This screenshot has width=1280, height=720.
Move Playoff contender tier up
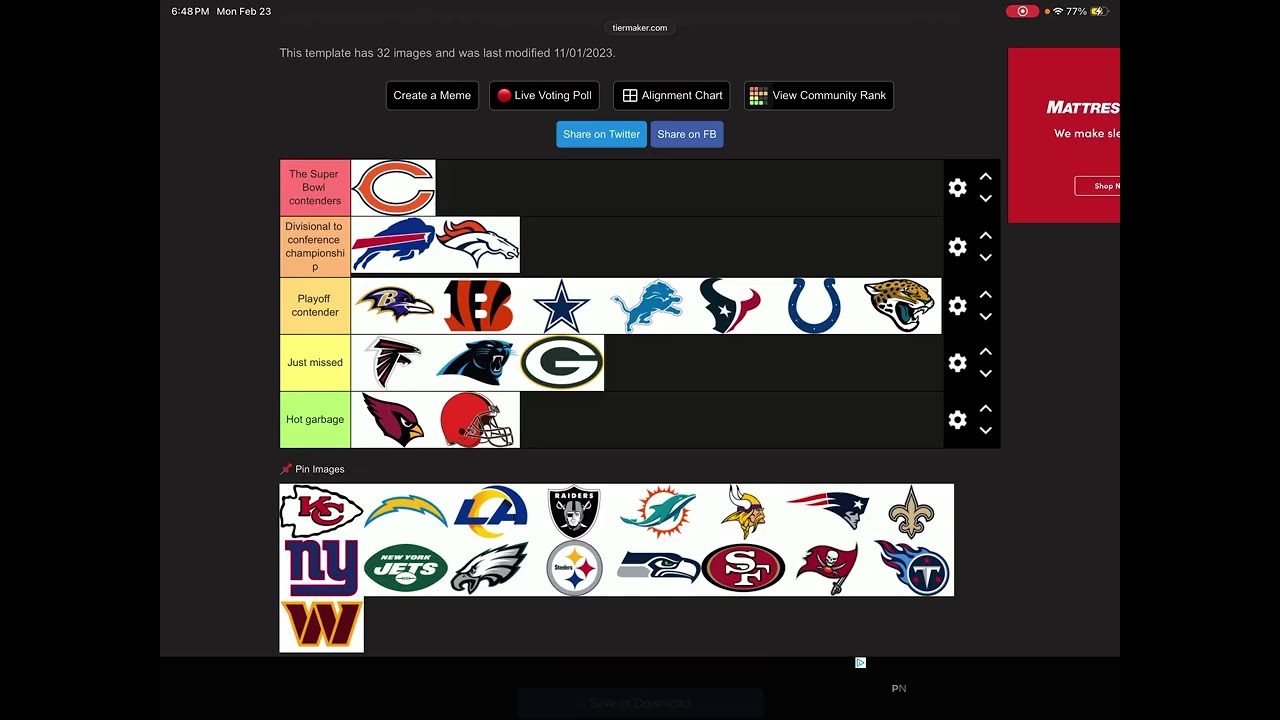(x=985, y=295)
